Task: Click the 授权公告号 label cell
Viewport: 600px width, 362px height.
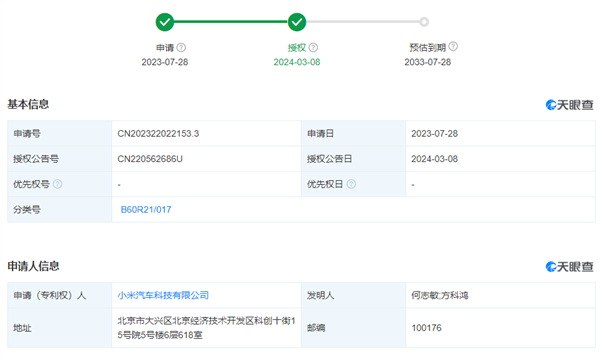Action: click(x=59, y=159)
